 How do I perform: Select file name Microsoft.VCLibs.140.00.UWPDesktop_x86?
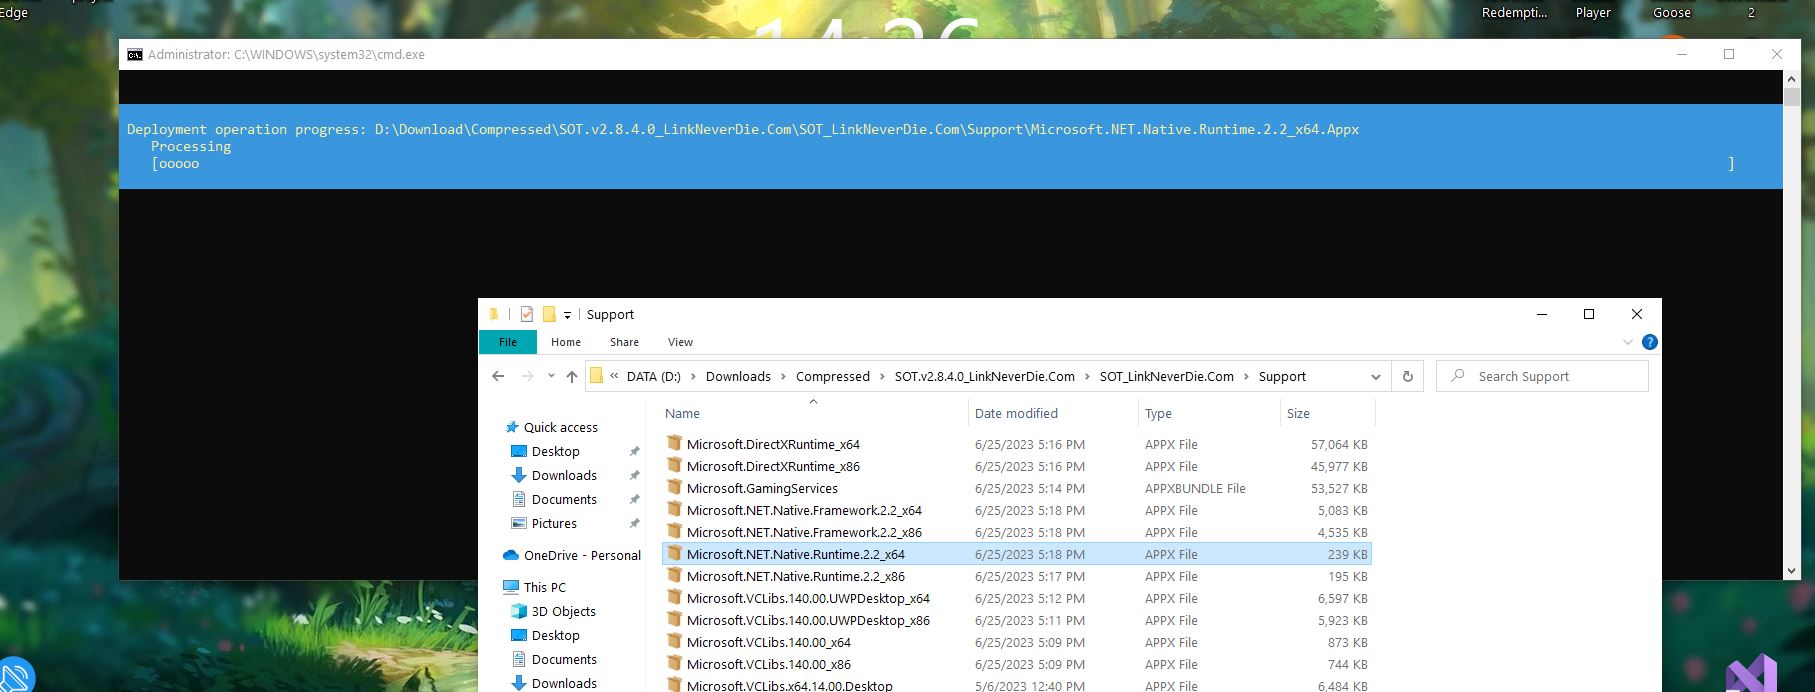tap(808, 620)
